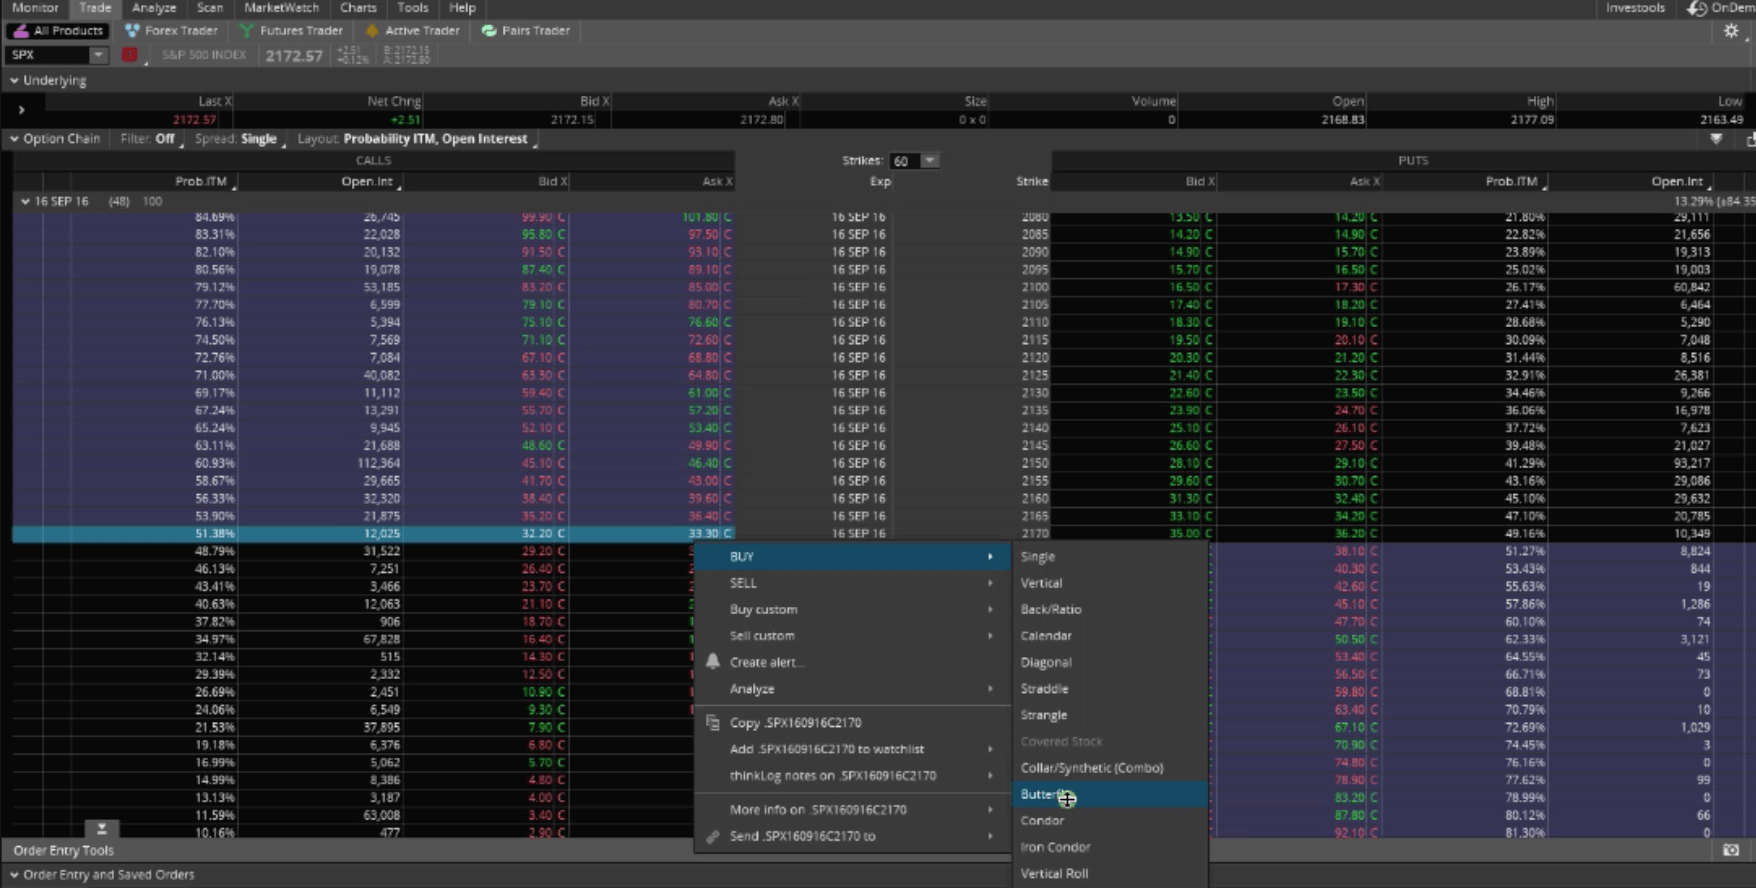
Task: Open the Scan tab
Action: [210, 8]
